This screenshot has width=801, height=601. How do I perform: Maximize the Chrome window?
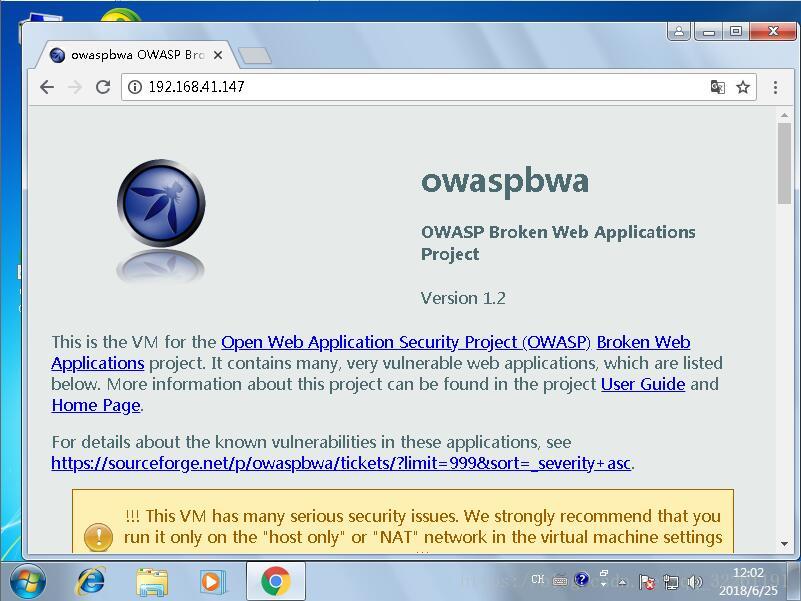pyautogui.click(x=736, y=31)
